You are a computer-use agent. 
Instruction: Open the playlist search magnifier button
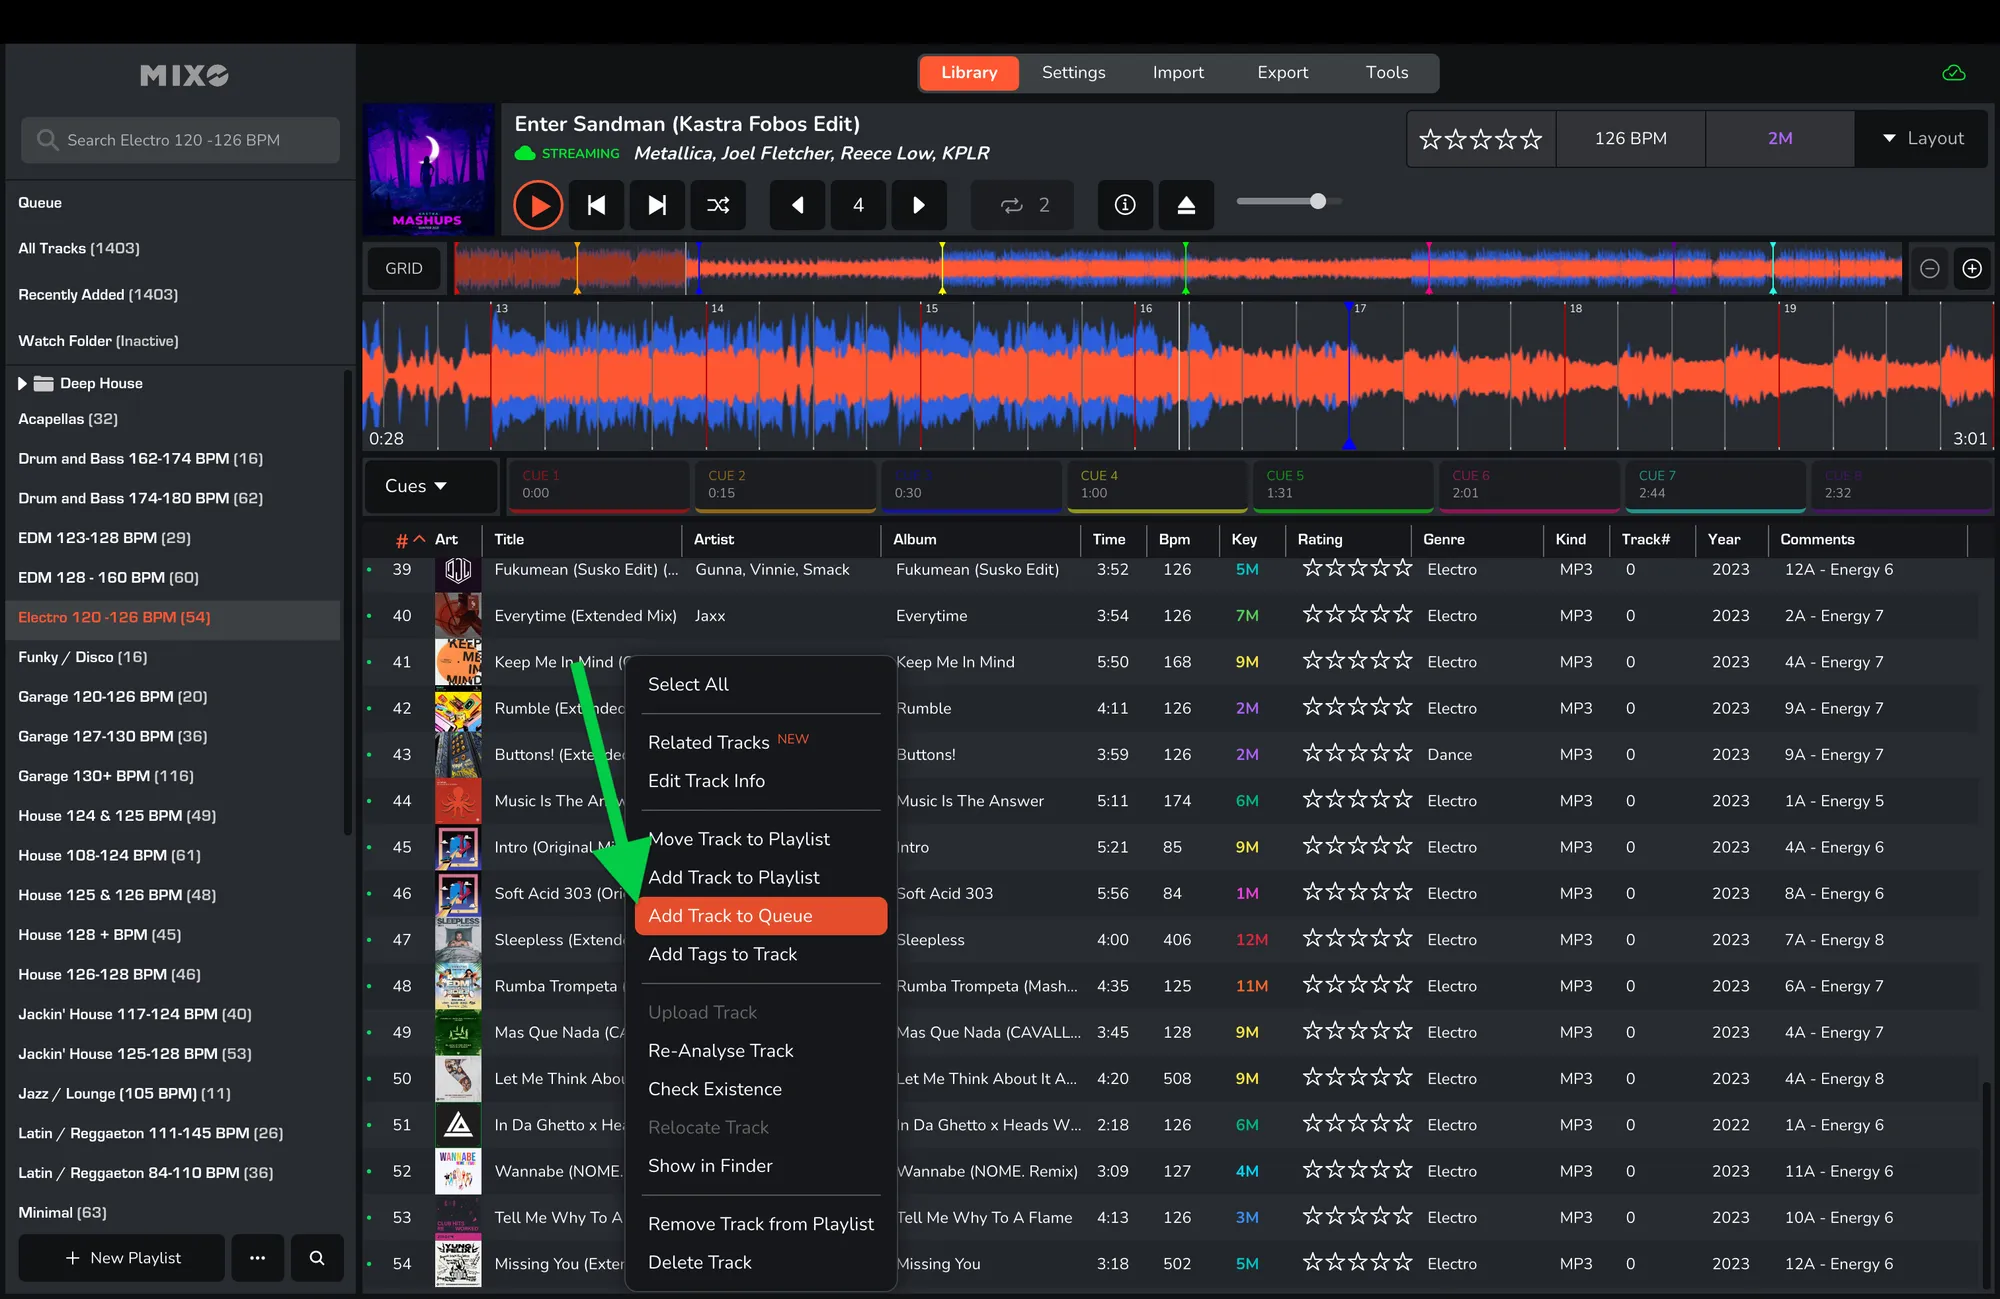pyautogui.click(x=317, y=1258)
